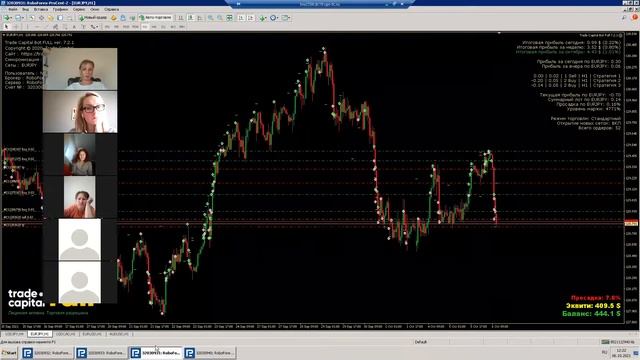Select the Equidistant Channel tool

coord(55,27)
